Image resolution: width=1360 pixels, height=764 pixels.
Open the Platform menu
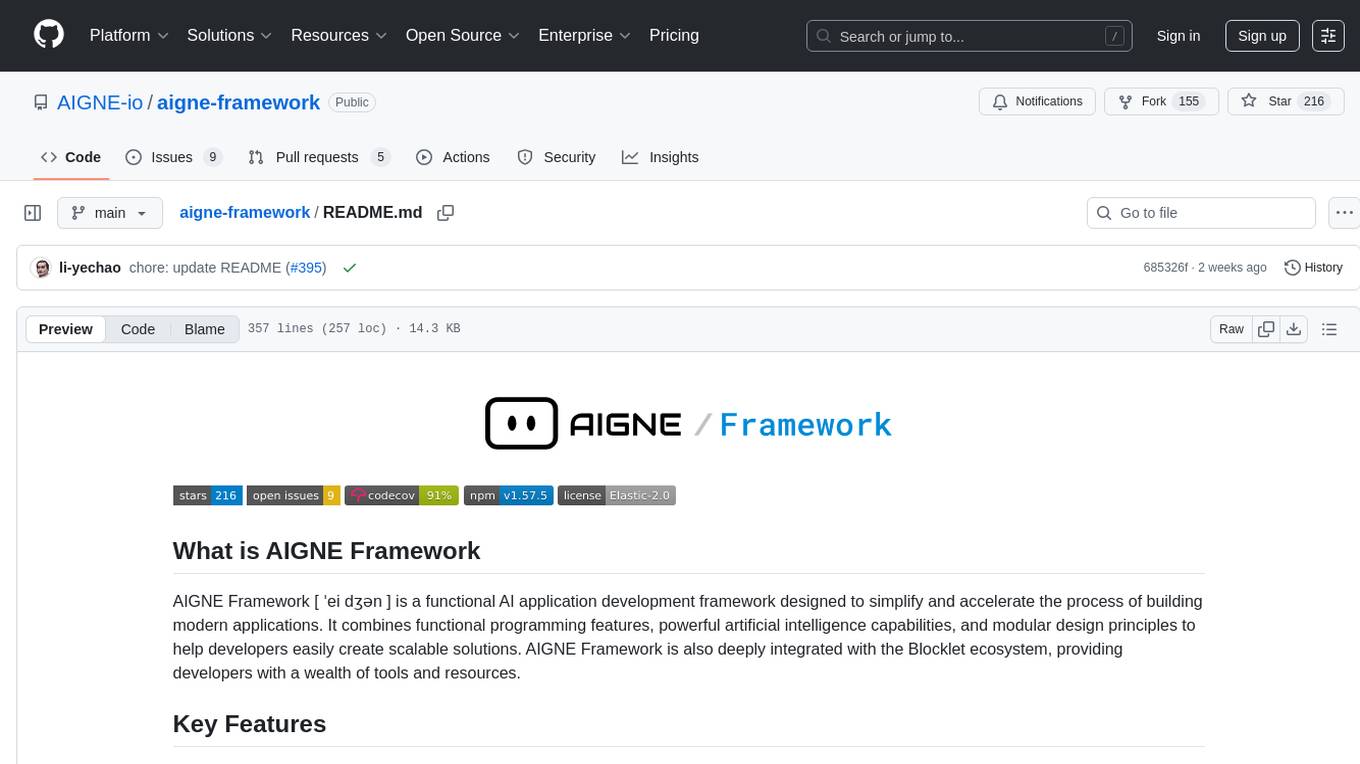click(129, 35)
